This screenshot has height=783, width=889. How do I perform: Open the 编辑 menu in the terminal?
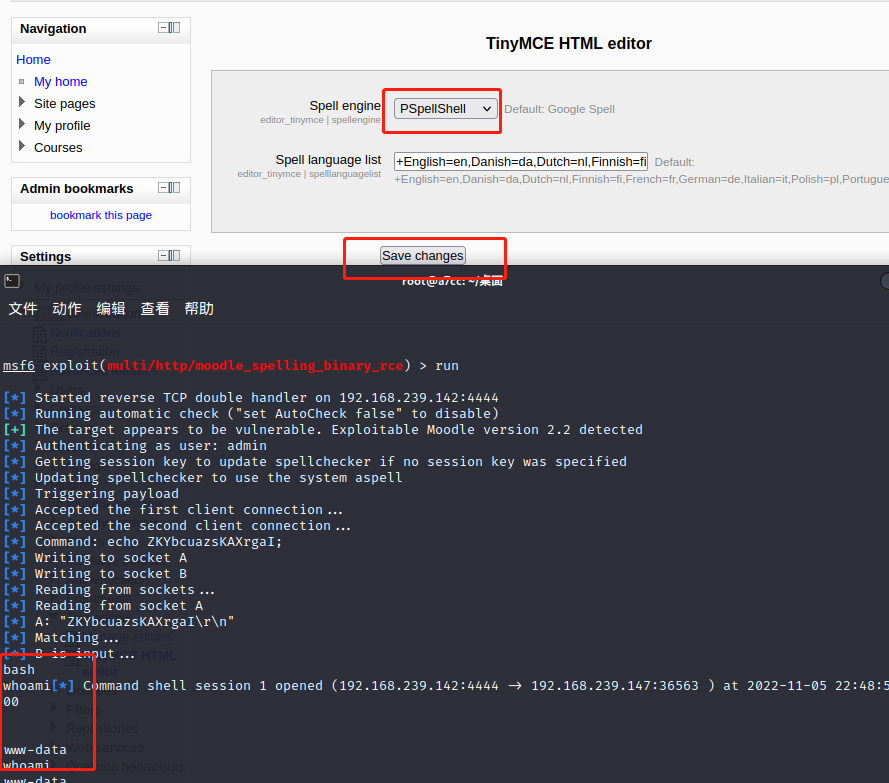[x=111, y=309]
